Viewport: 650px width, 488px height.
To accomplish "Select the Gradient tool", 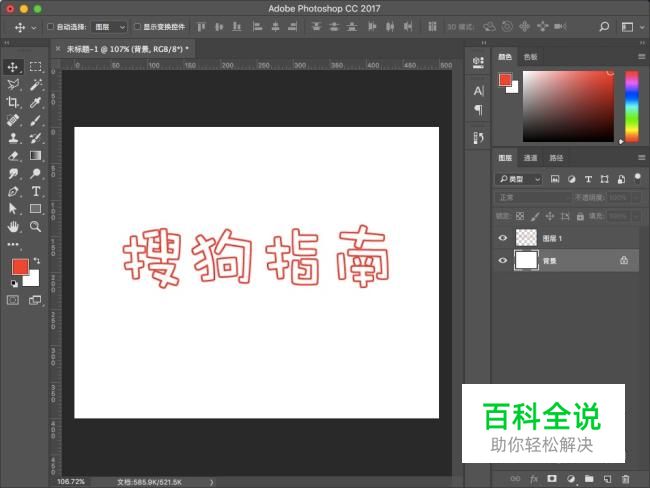I will (35, 155).
